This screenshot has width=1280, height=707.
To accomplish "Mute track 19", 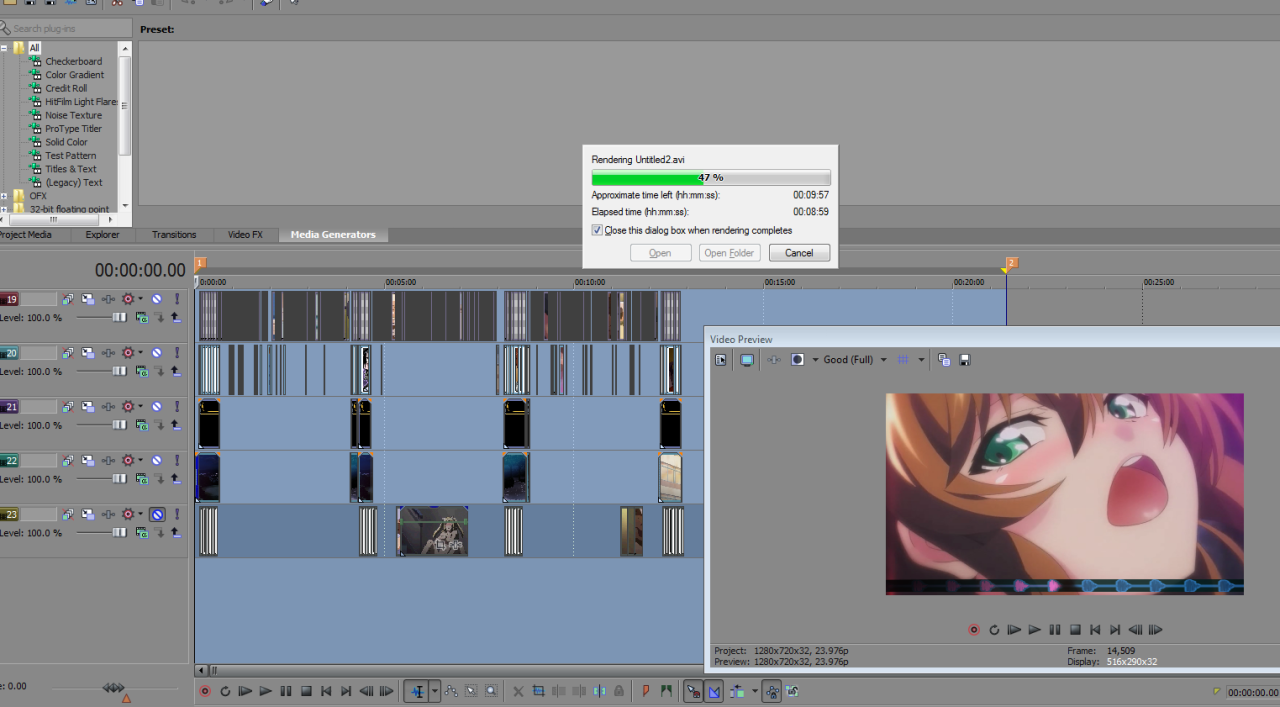I will [x=157, y=299].
